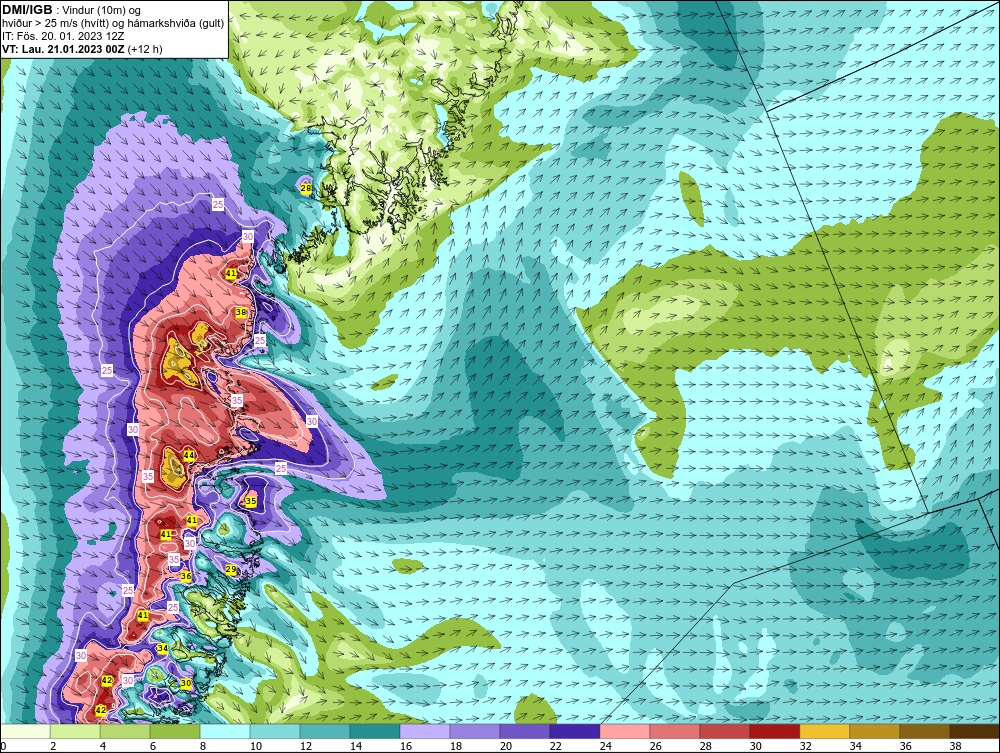Click the 36–38 m/s brown legend swatch
1000x753 pixels.
coord(924,731)
